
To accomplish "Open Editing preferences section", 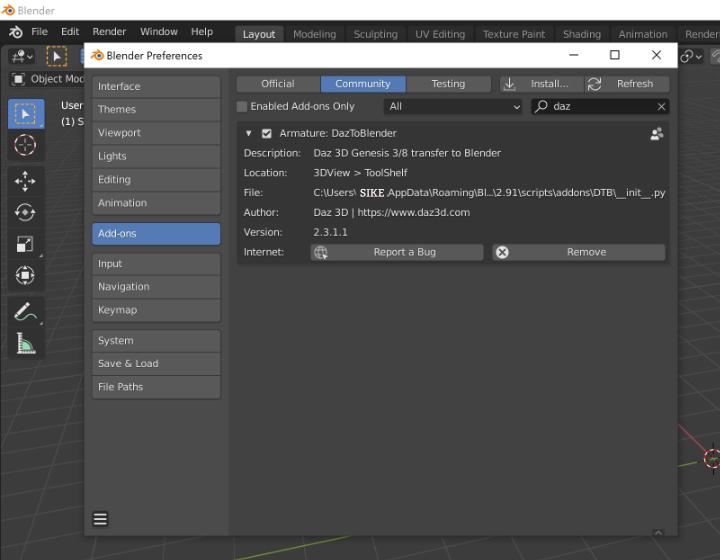I will point(156,180).
